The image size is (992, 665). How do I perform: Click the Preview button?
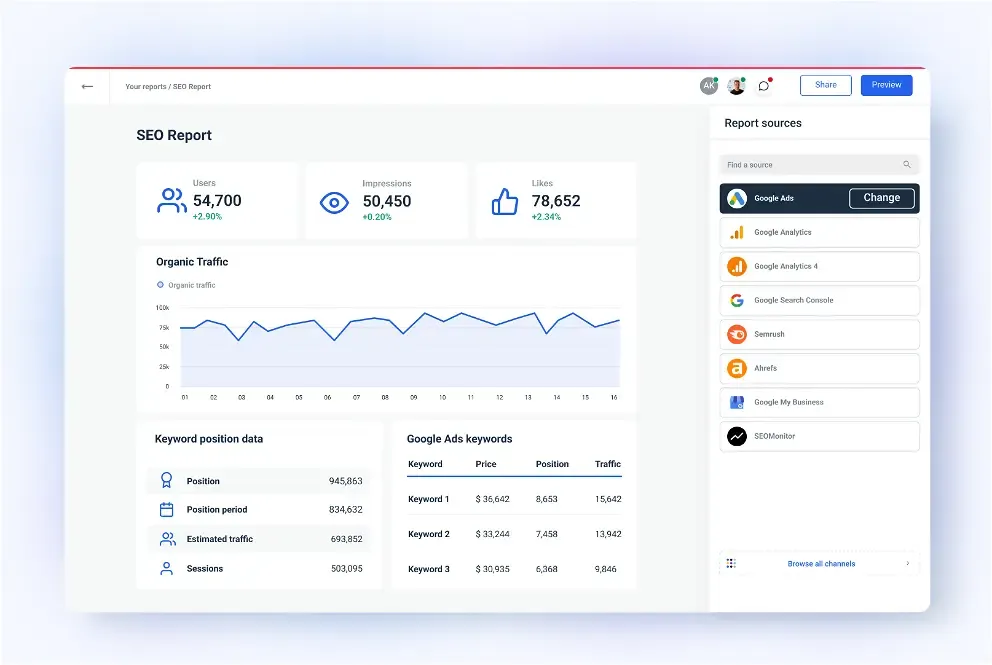[x=886, y=85]
